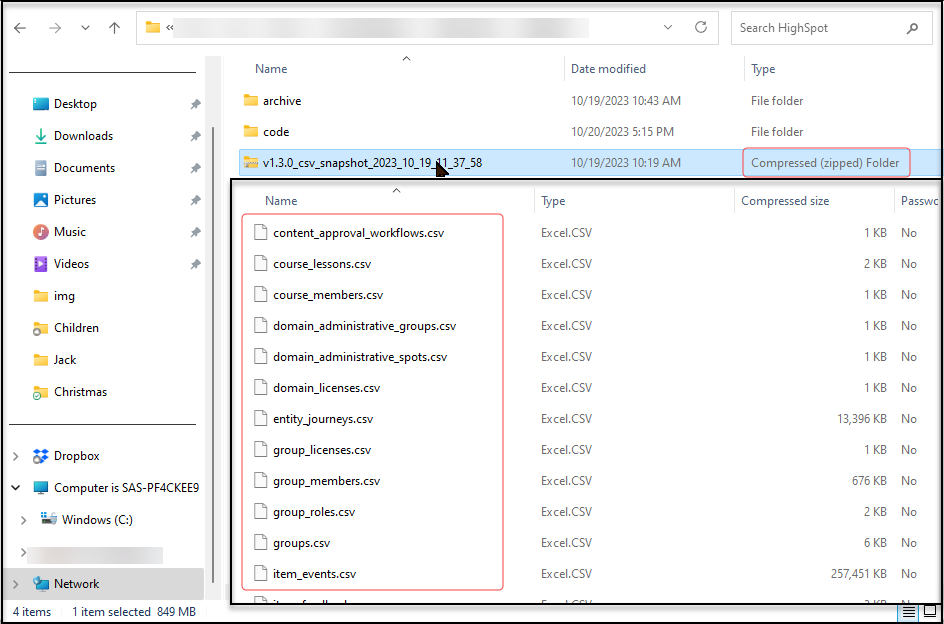Select entity_journeys.csv file
This screenshot has width=944, height=624.
323,419
